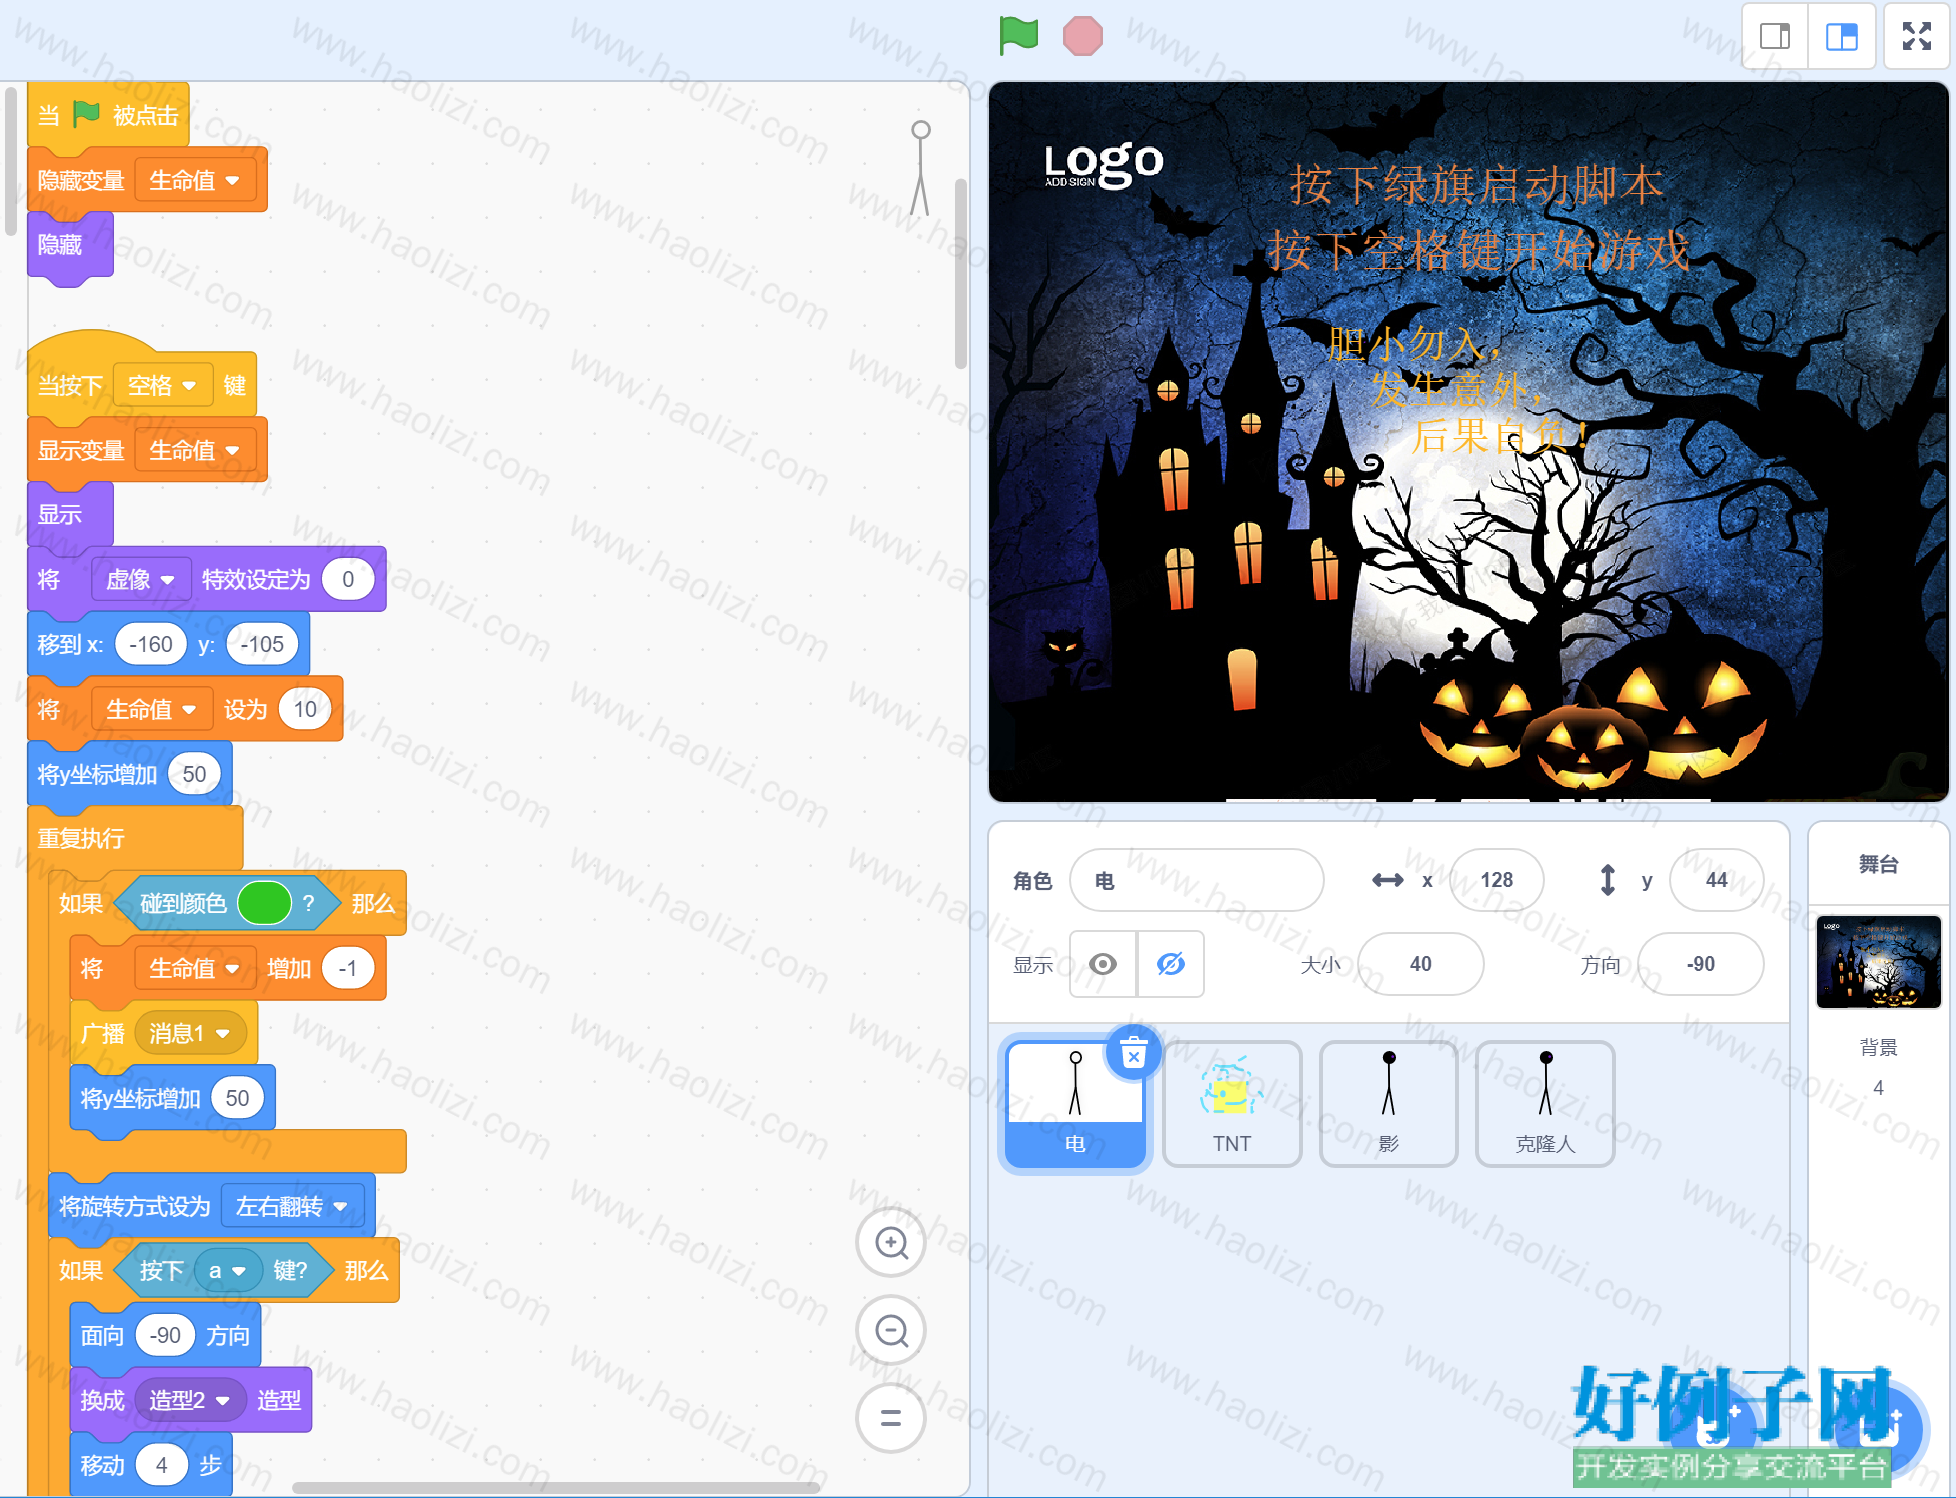The height and width of the screenshot is (1498, 1956).
Task: Click the workspace horizontal scrollbar
Action: pyautogui.click(x=556, y=1488)
